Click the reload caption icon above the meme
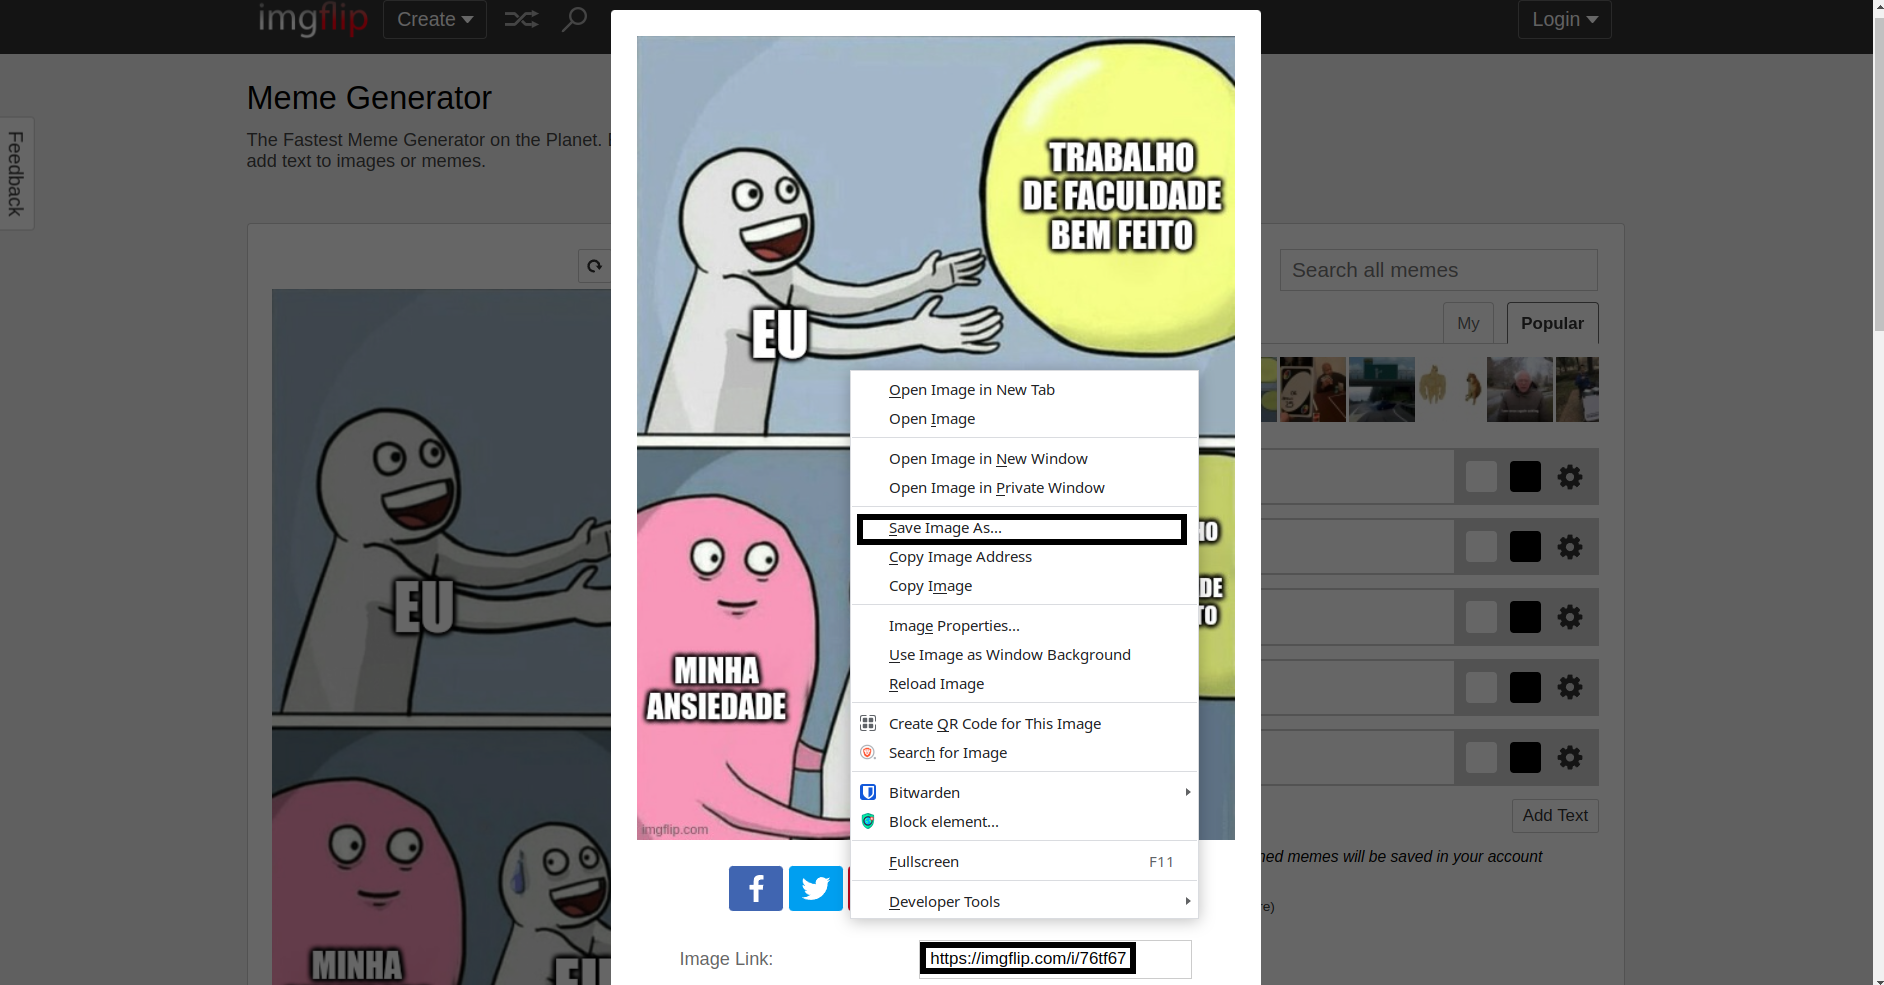Image resolution: width=1884 pixels, height=985 pixels. (x=593, y=266)
